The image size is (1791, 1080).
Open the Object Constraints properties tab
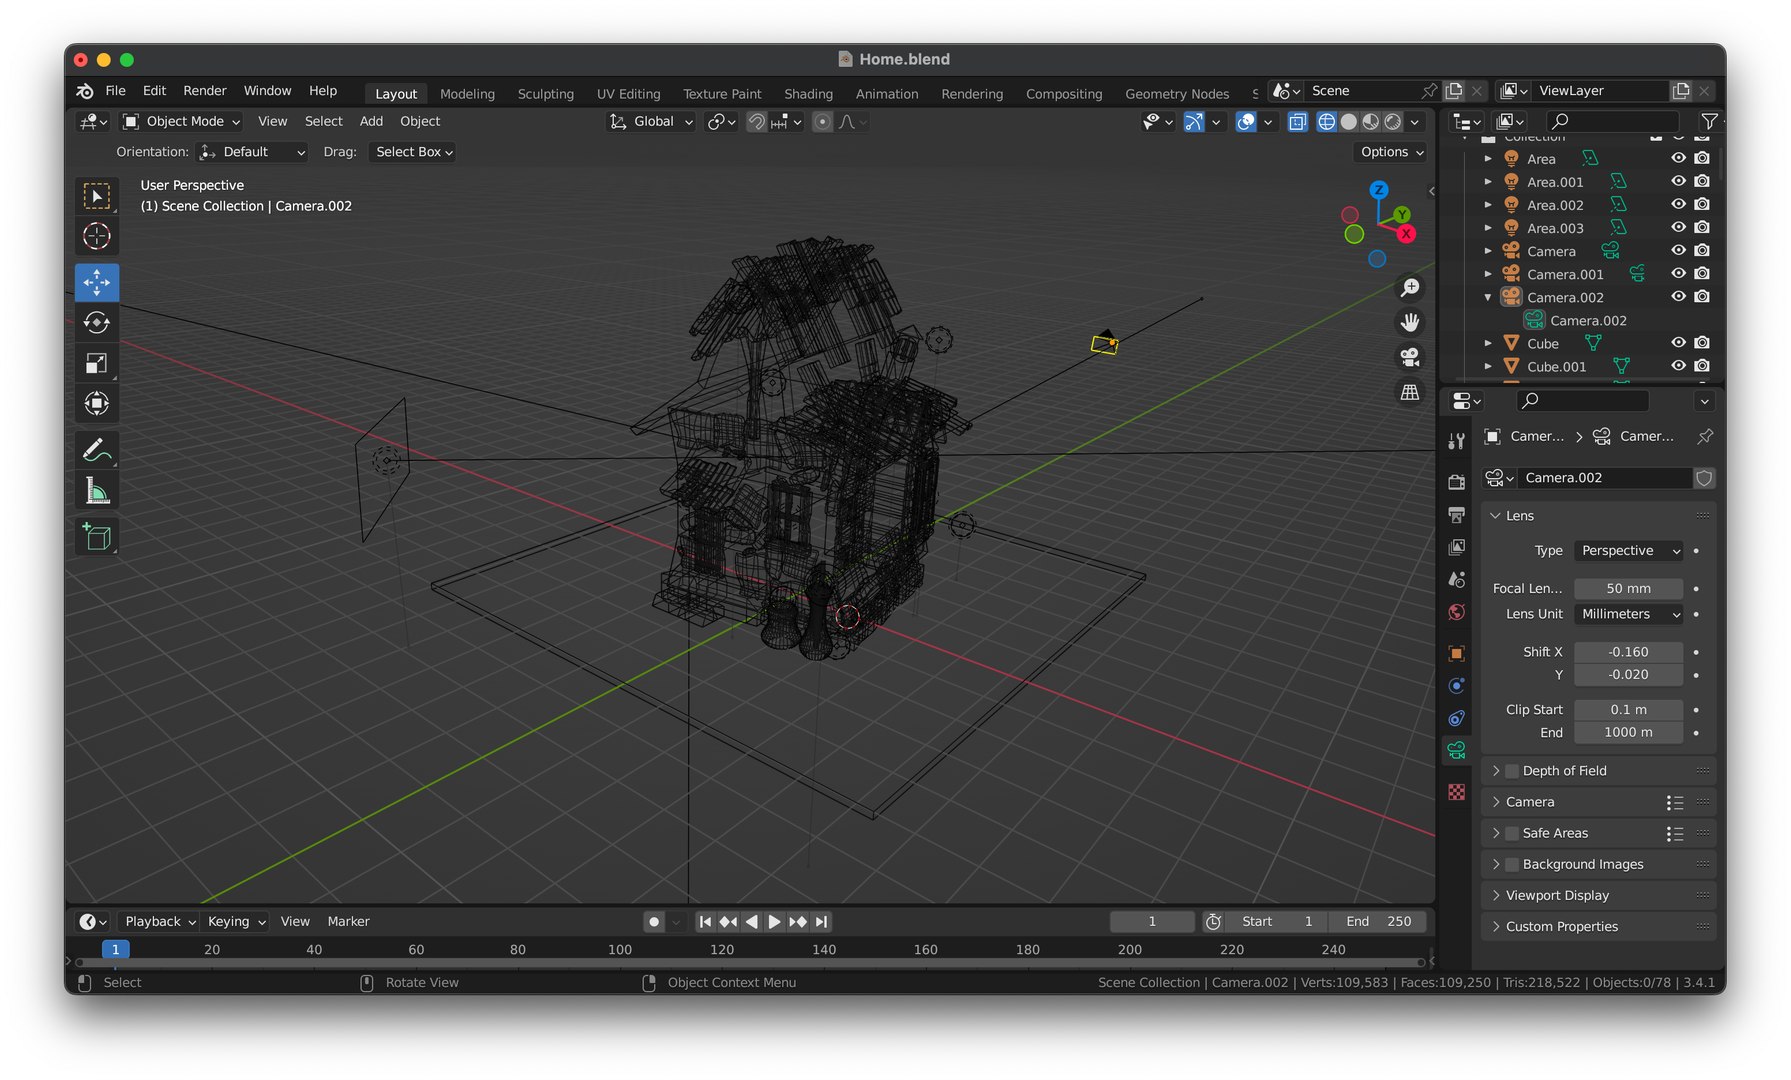point(1457,718)
